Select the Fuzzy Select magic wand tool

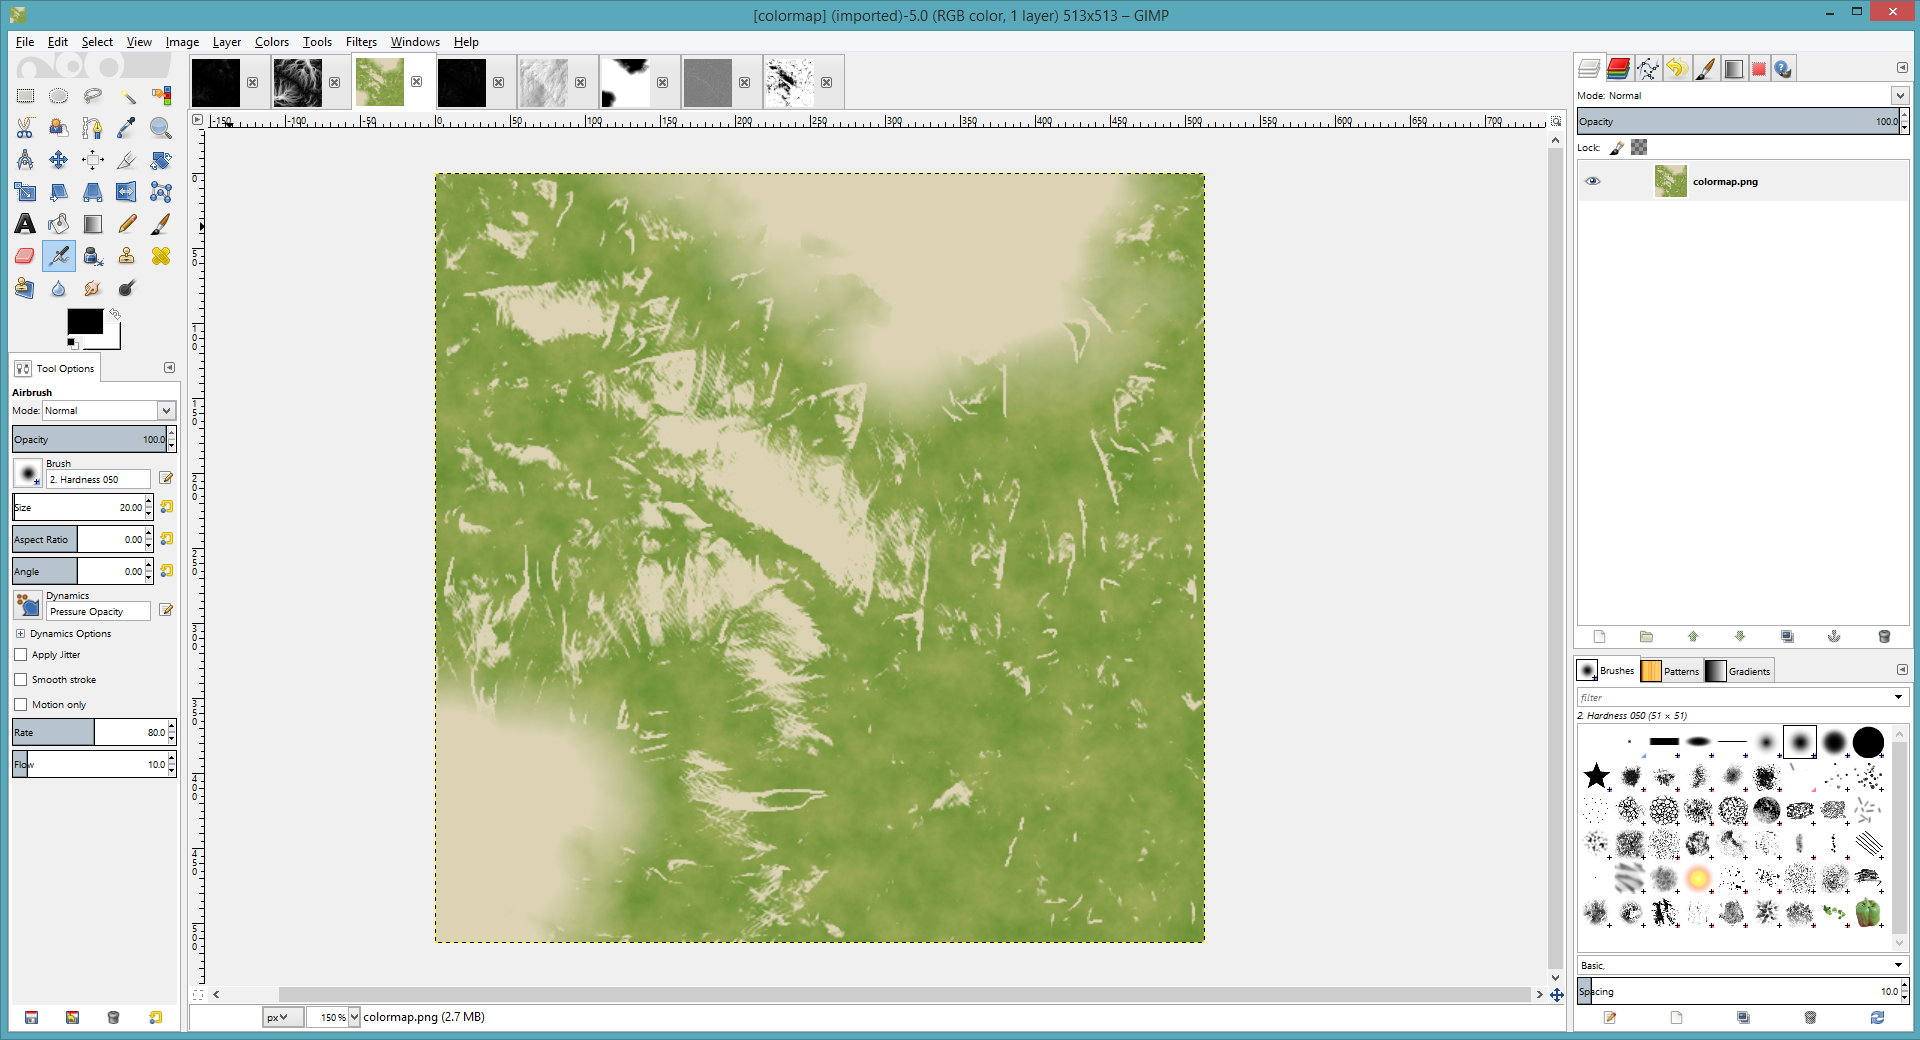(127, 96)
